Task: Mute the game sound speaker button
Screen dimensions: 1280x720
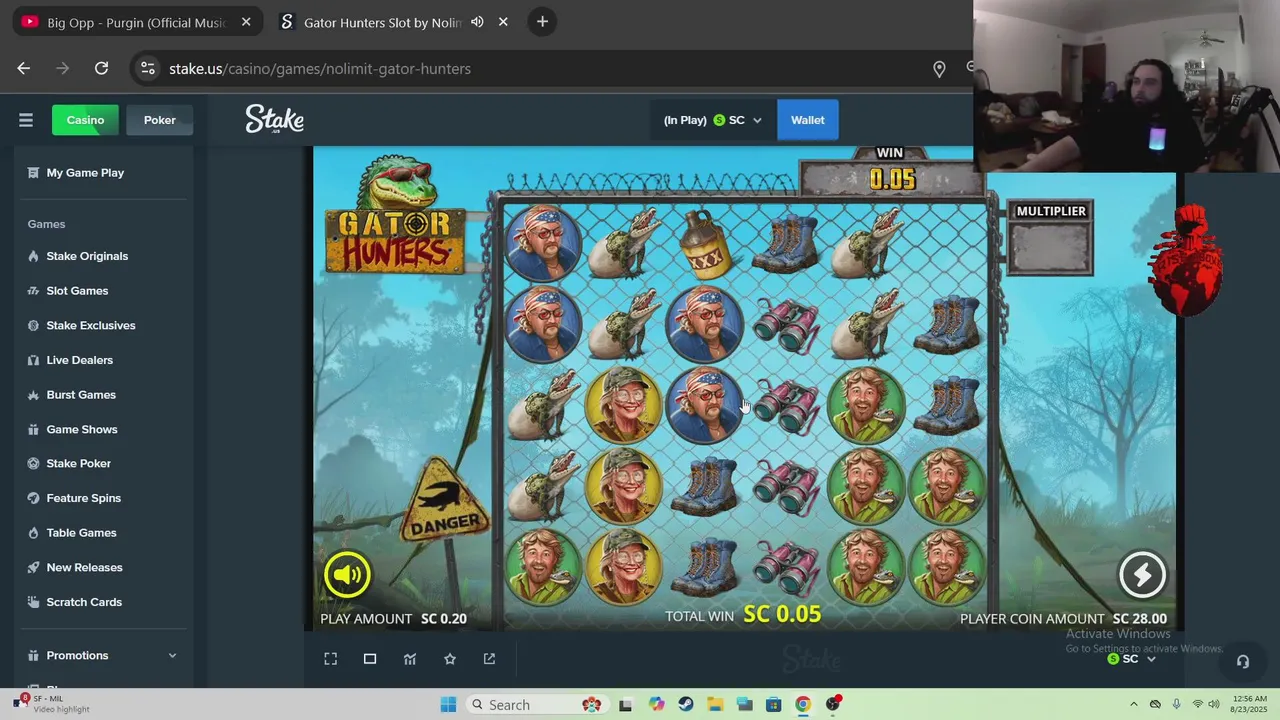Action: [347, 575]
